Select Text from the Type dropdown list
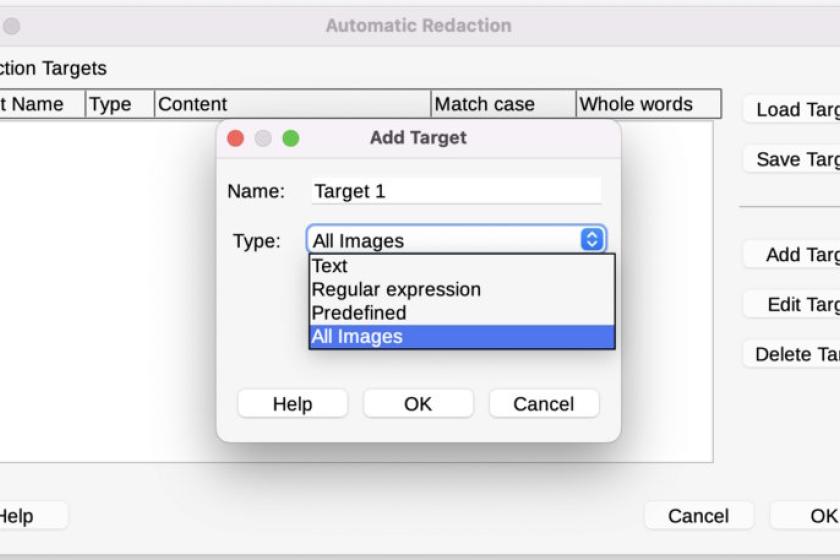Screen dimensions: 840x560 pos(462,266)
